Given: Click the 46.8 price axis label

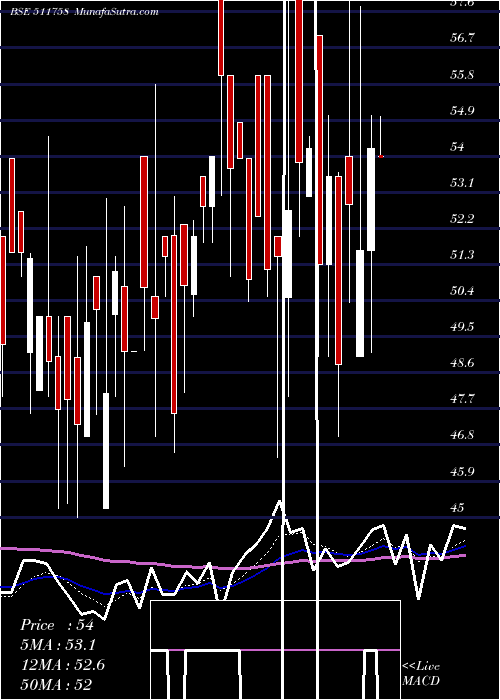Looking at the screenshot, I should 464,436.
